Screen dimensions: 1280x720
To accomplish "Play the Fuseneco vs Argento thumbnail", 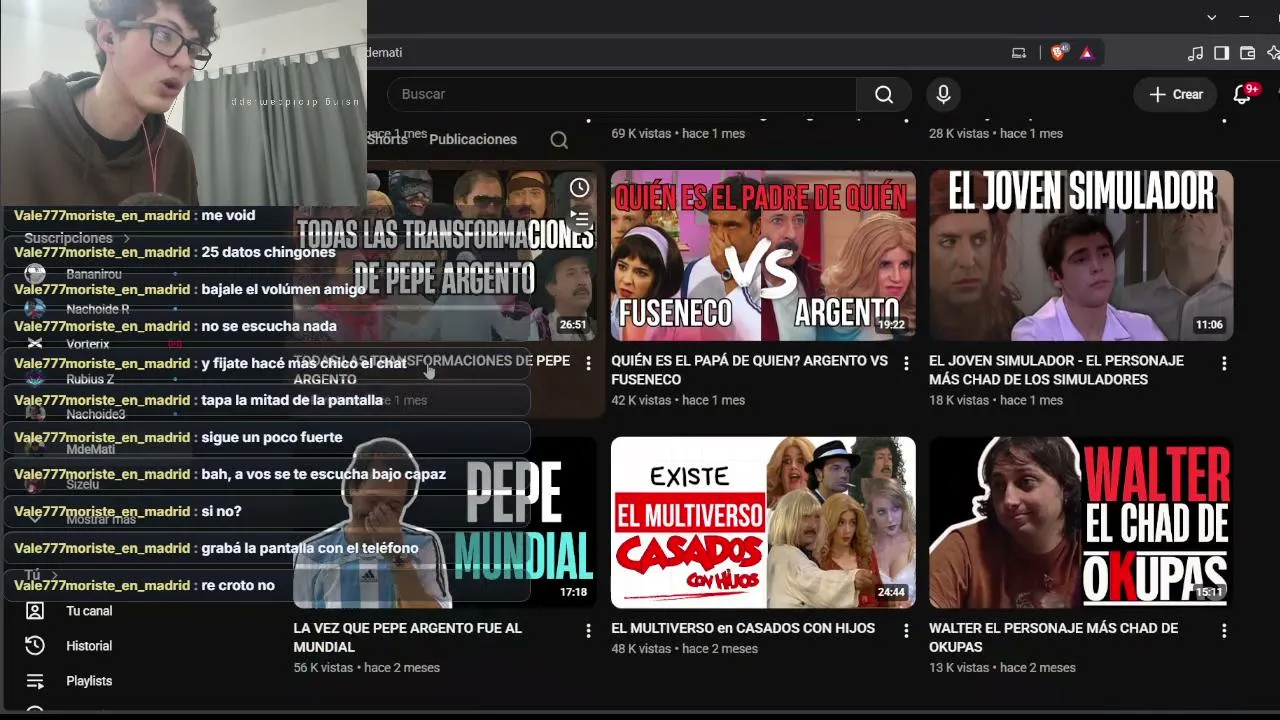I will (x=763, y=255).
